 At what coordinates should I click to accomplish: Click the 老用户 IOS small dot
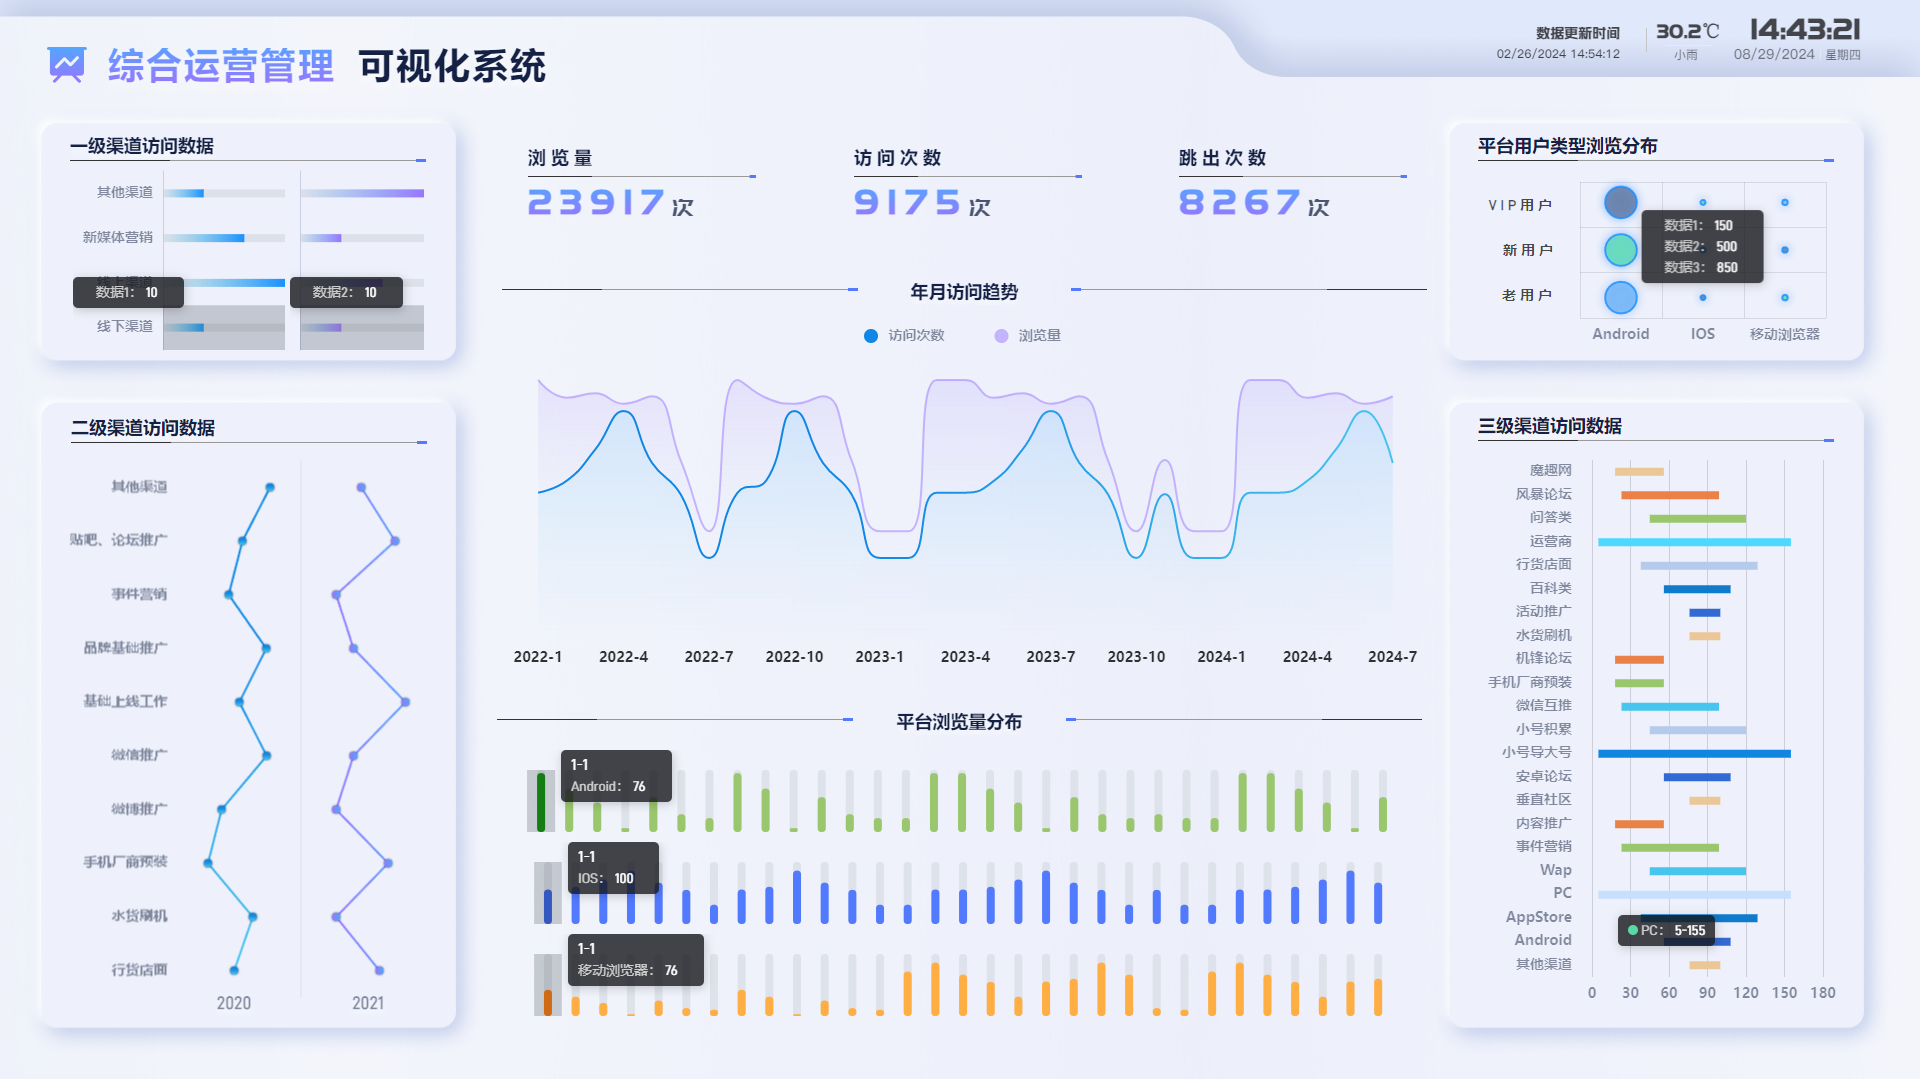(x=1703, y=297)
